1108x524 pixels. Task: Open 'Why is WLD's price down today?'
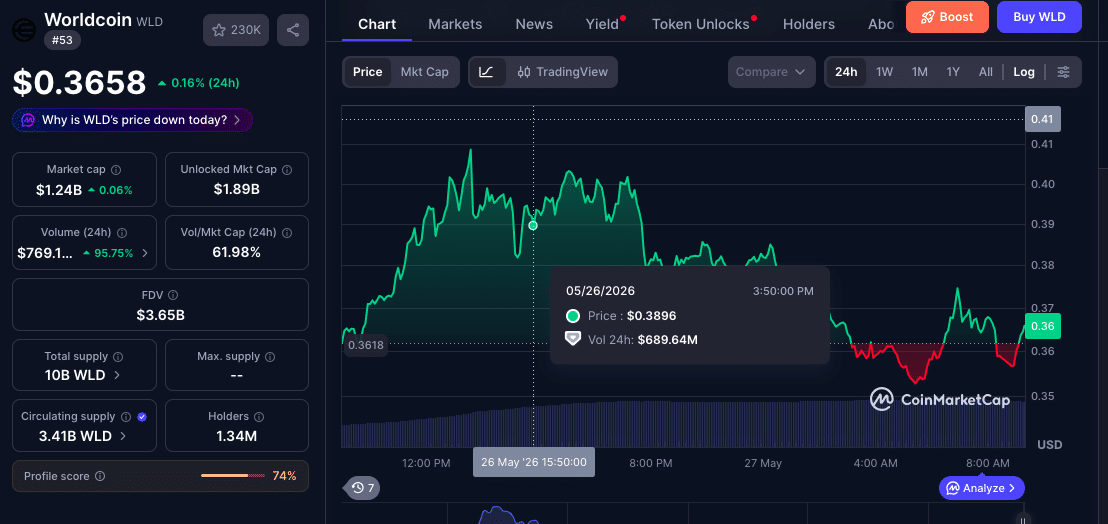tap(133, 120)
